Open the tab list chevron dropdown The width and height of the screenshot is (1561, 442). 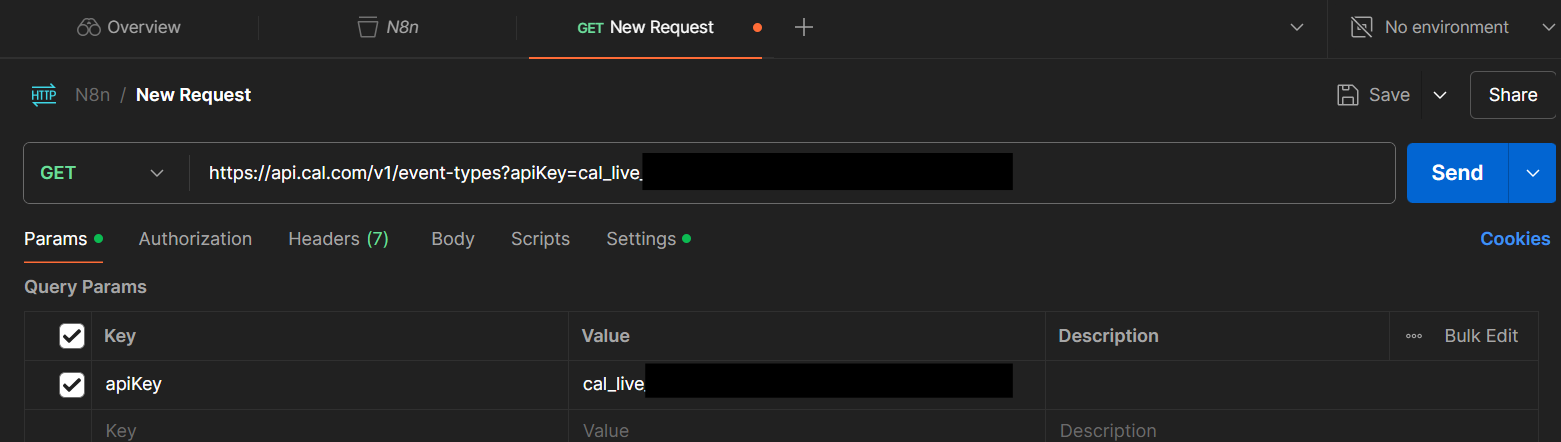click(x=1297, y=28)
